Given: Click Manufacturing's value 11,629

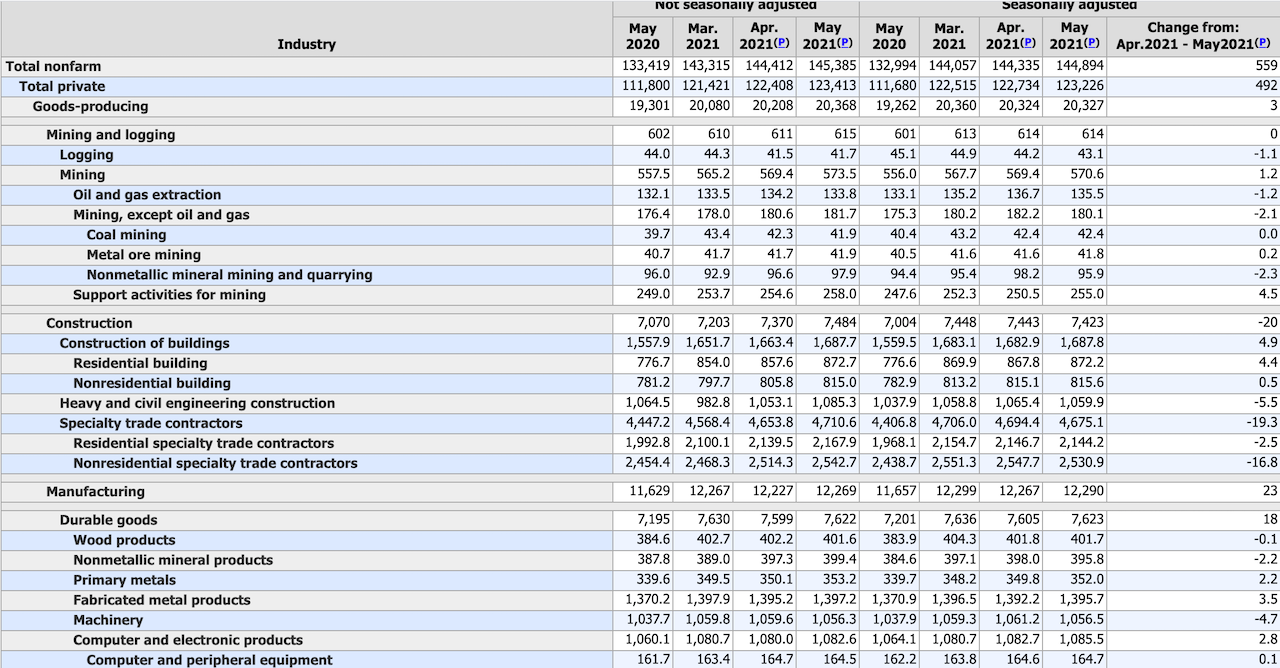Looking at the screenshot, I should [650, 491].
